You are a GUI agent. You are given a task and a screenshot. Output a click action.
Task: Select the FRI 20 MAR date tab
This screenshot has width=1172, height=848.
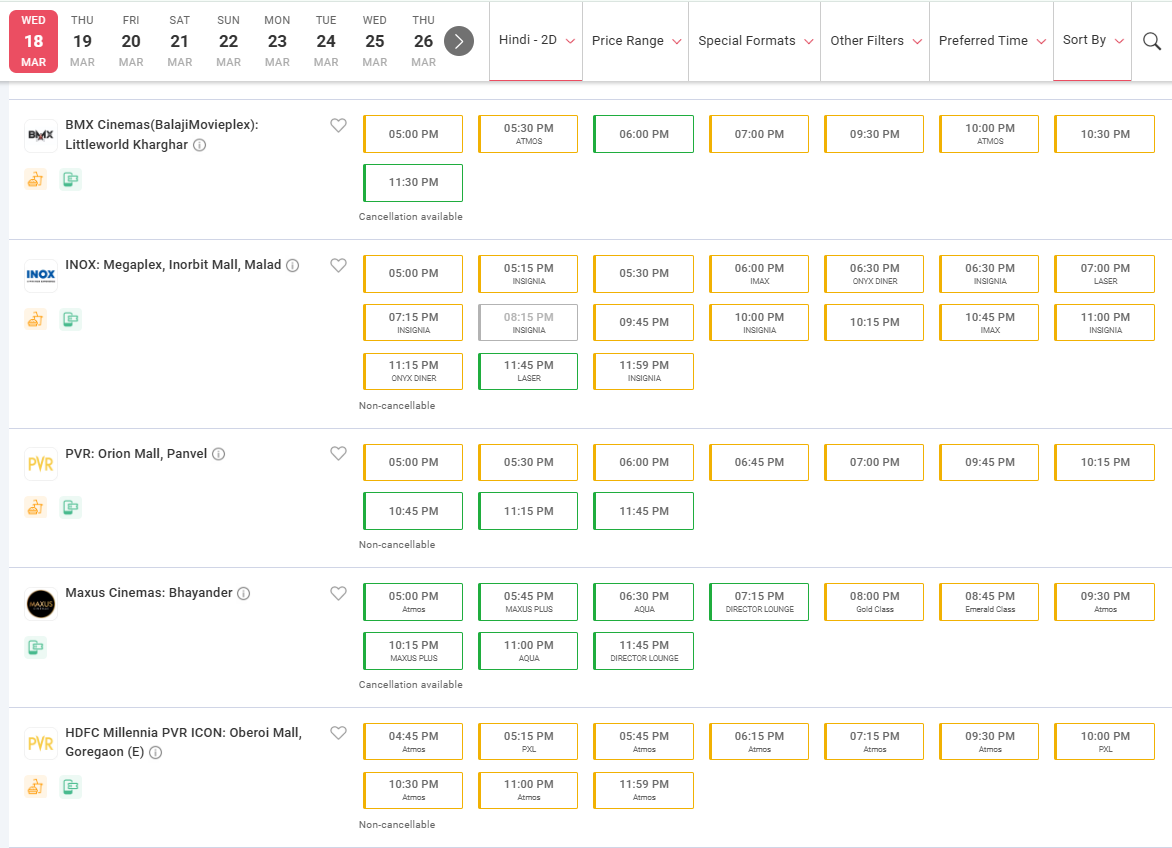pyautogui.click(x=131, y=41)
